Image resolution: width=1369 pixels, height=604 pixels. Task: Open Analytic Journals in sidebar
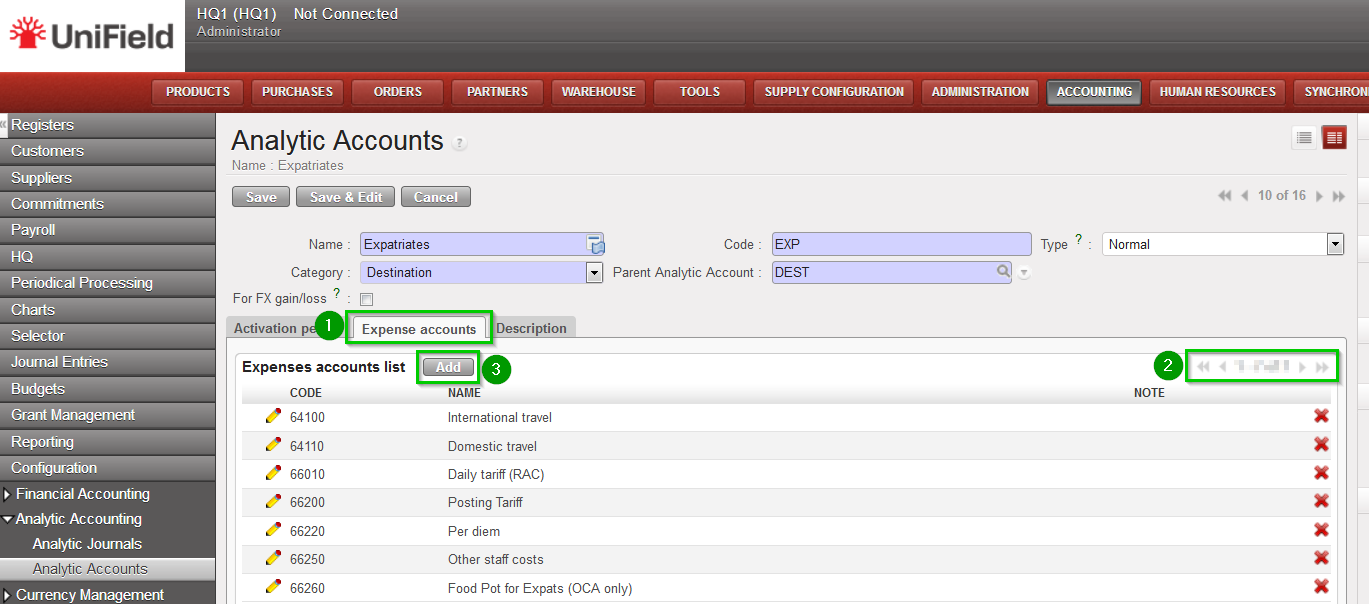pos(87,544)
